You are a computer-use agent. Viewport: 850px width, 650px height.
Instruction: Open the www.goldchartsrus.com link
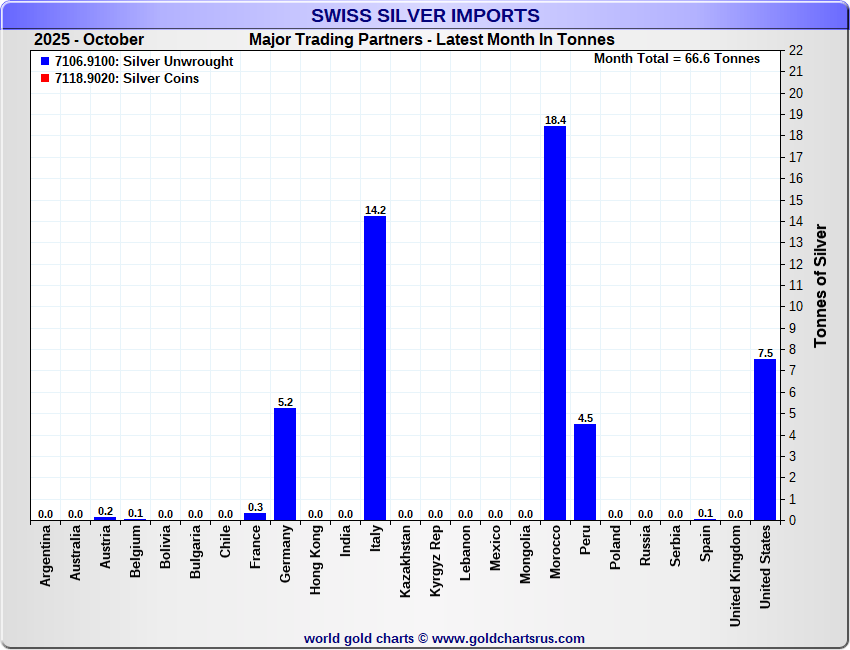508,638
